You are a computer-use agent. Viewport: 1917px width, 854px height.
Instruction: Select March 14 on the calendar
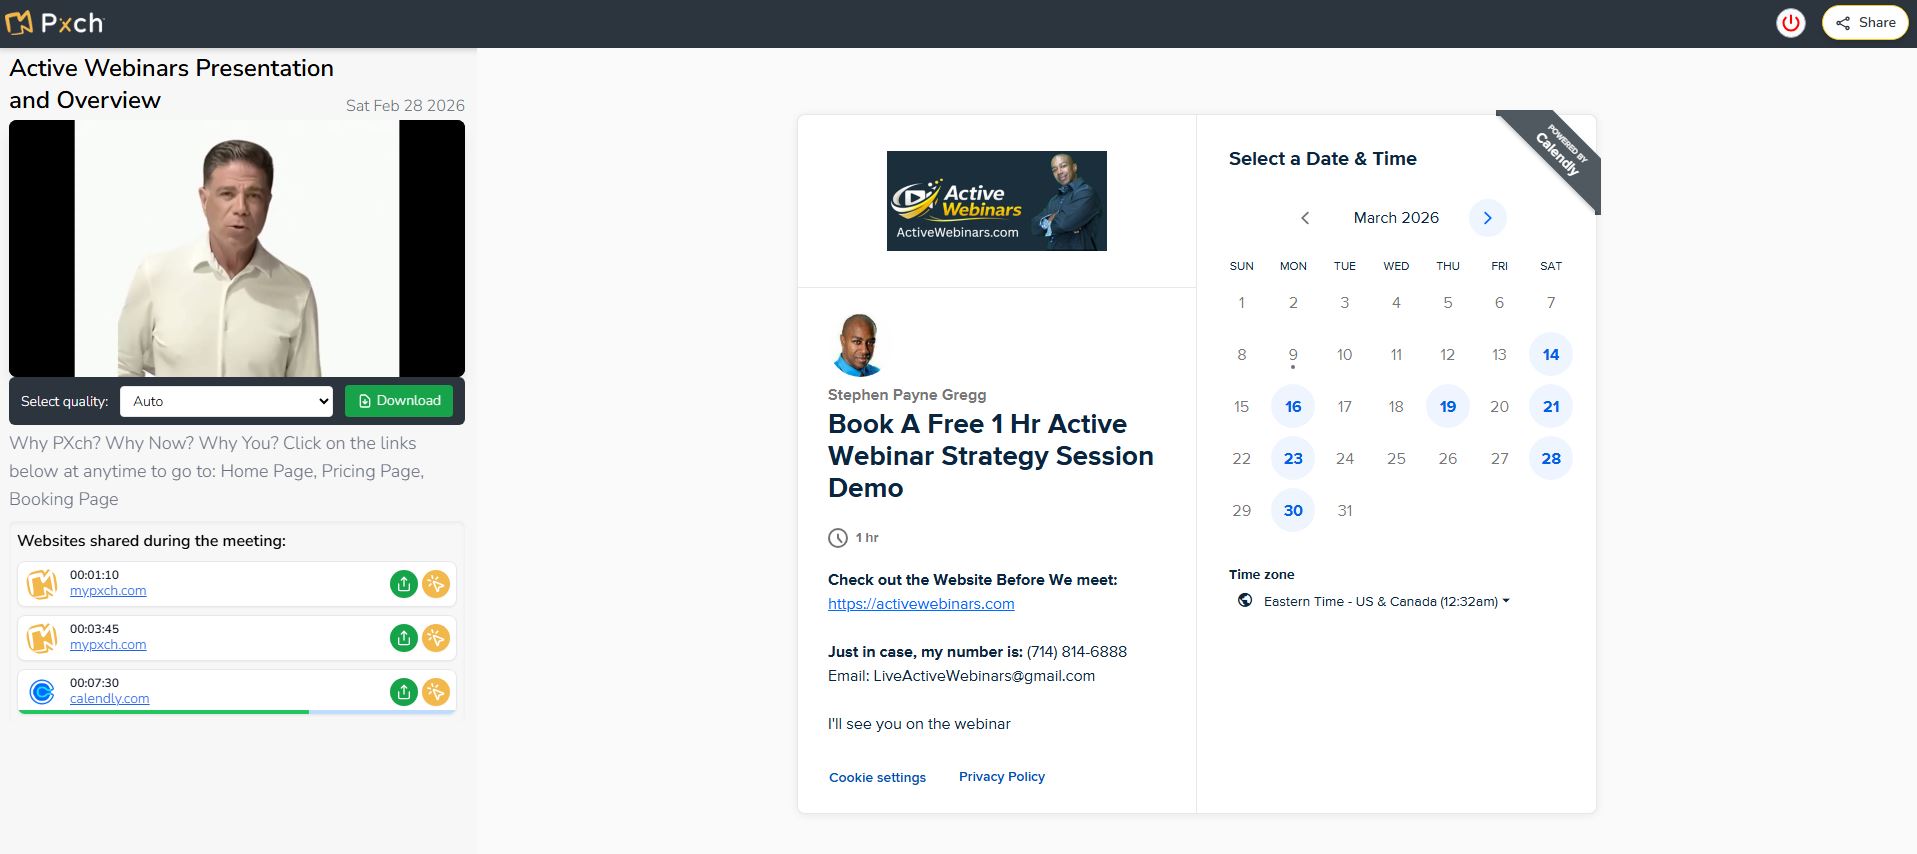[1551, 354]
